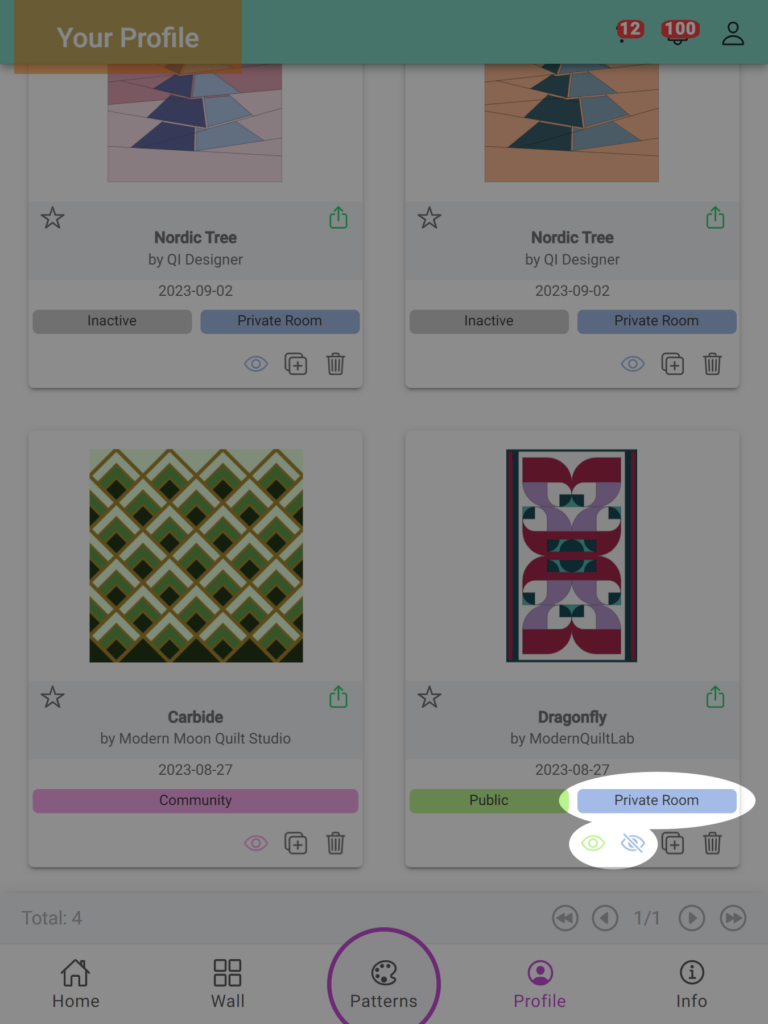
Task: Share the Dragonfly pattern via share icon
Action: pyautogui.click(x=715, y=697)
